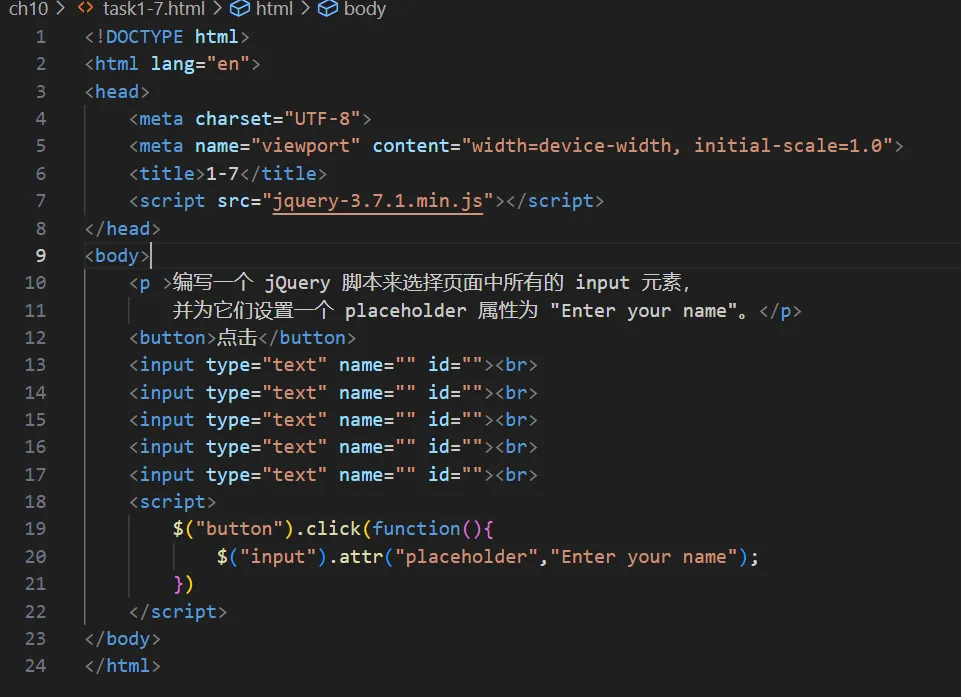Click the HTML file icon in breadcrumb
961x697 pixels.
86,8
